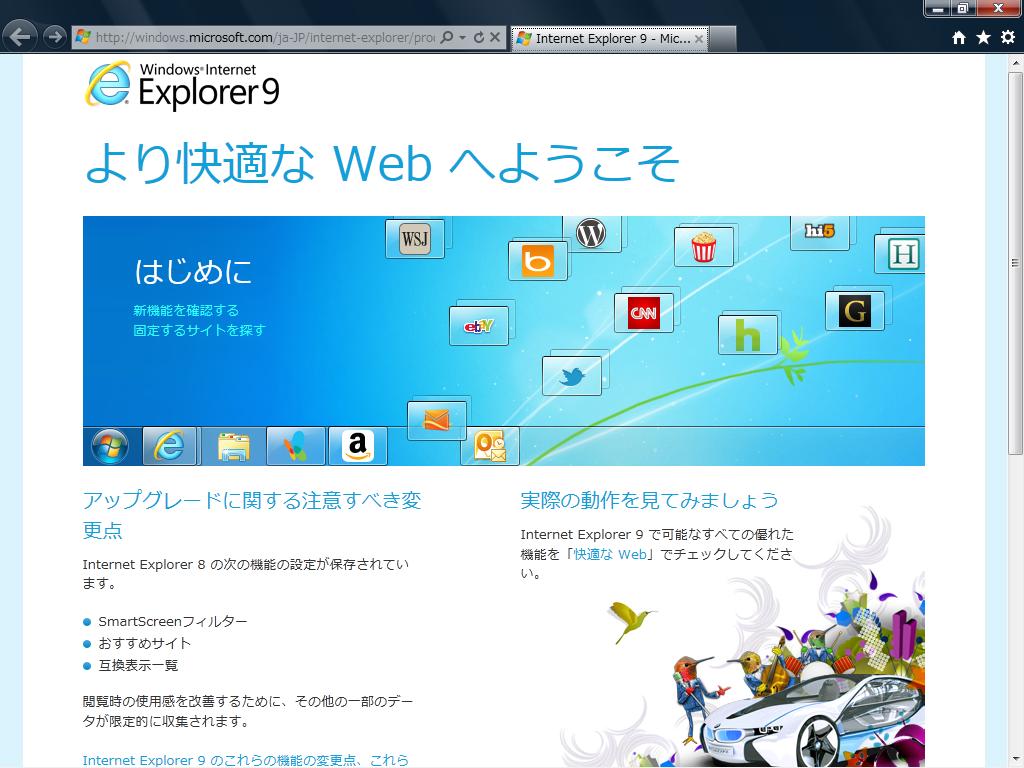
Task: Open the 快適な Web link
Action: (610, 554)
